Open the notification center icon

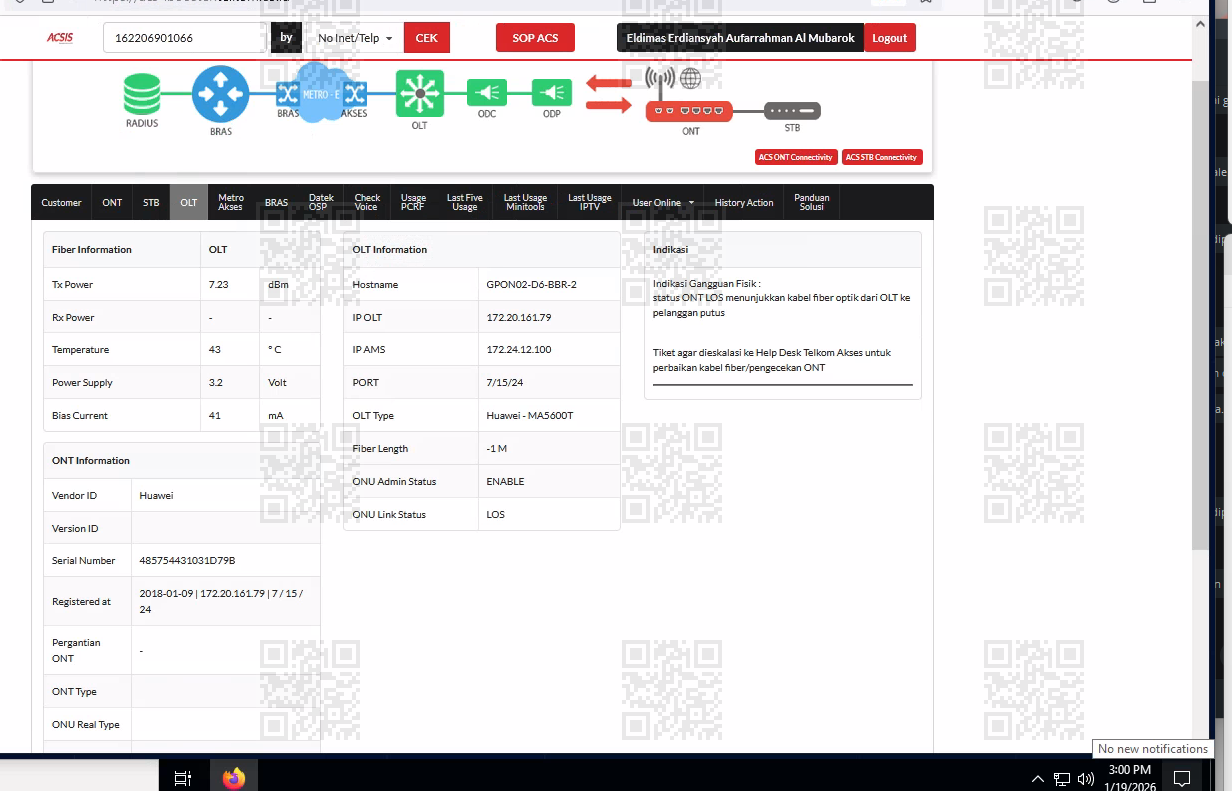pyautogui.click(x=1181, y=778)
